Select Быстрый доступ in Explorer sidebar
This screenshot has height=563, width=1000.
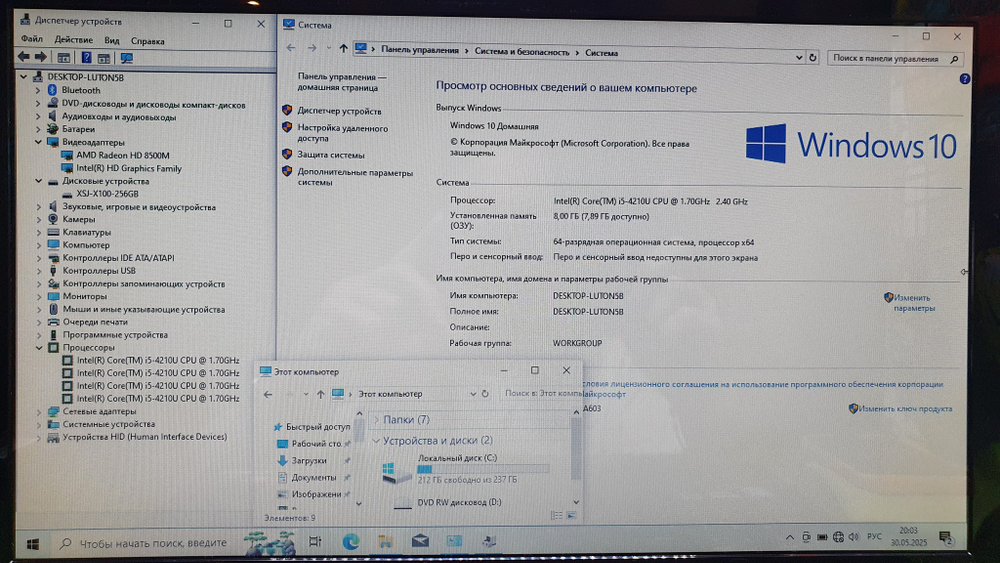click(318, 427)
